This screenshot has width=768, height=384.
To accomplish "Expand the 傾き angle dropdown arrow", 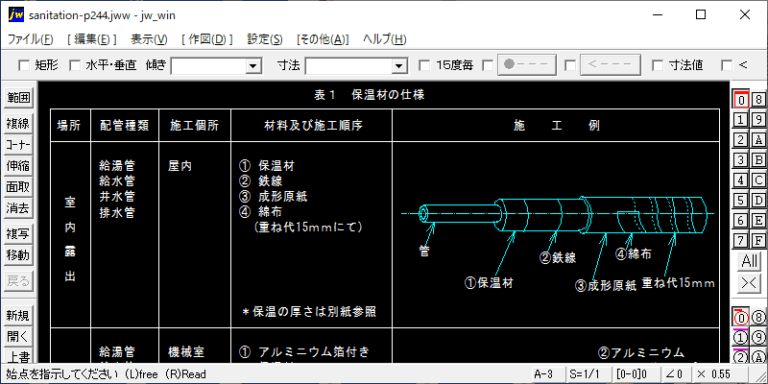I will pos(253,66).
